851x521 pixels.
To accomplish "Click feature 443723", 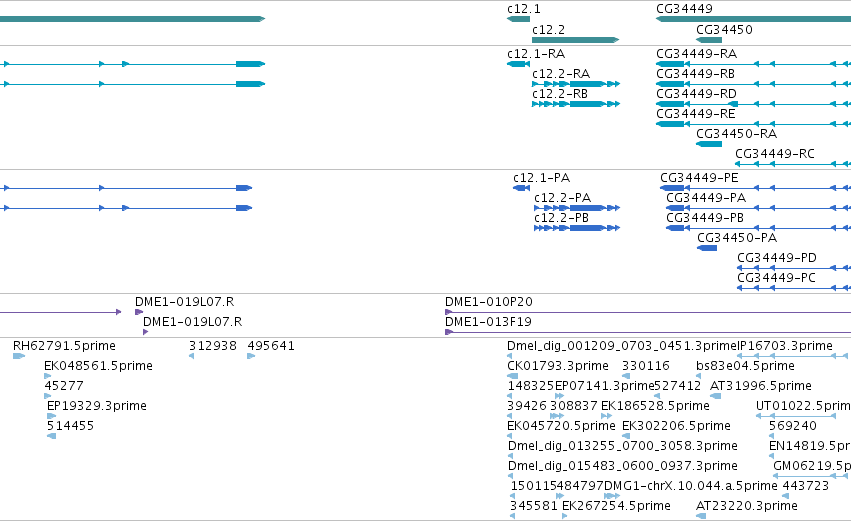I will coord(785,496).
